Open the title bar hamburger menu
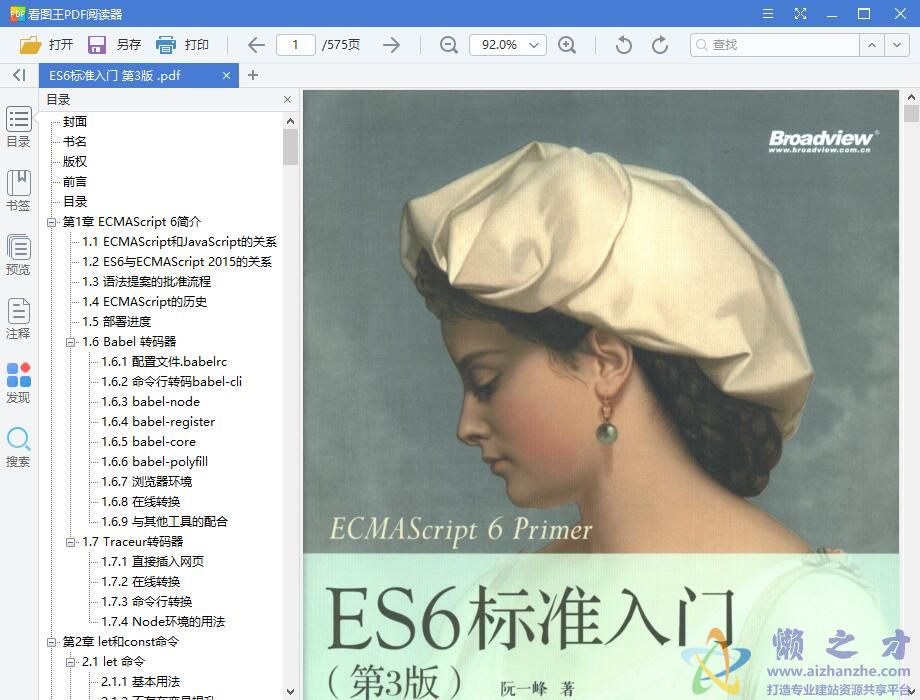The image size is (920, 700). coord(767,13)
